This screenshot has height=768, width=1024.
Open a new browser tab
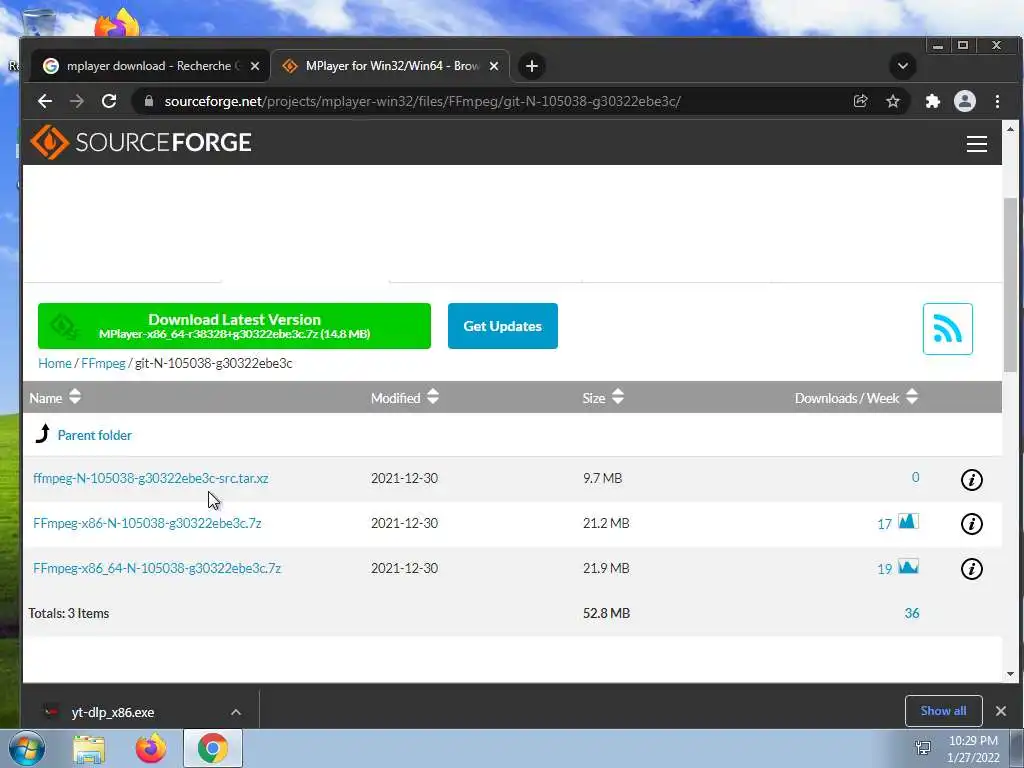[x=532, y=66]
